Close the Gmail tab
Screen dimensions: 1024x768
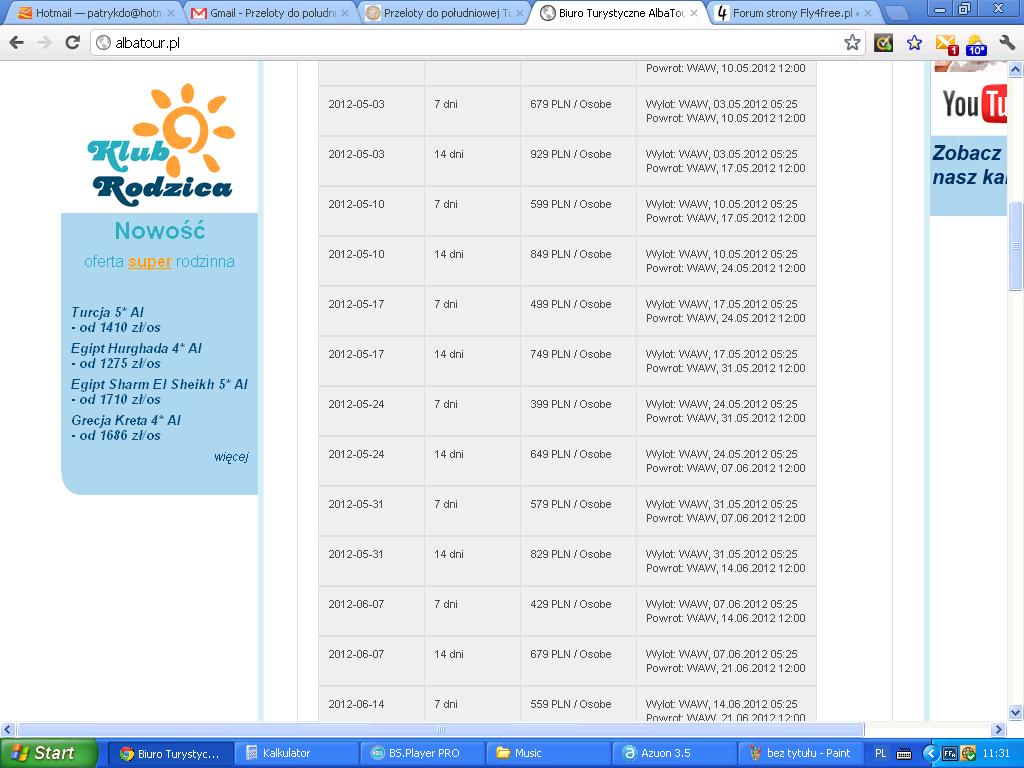point(345,13)
